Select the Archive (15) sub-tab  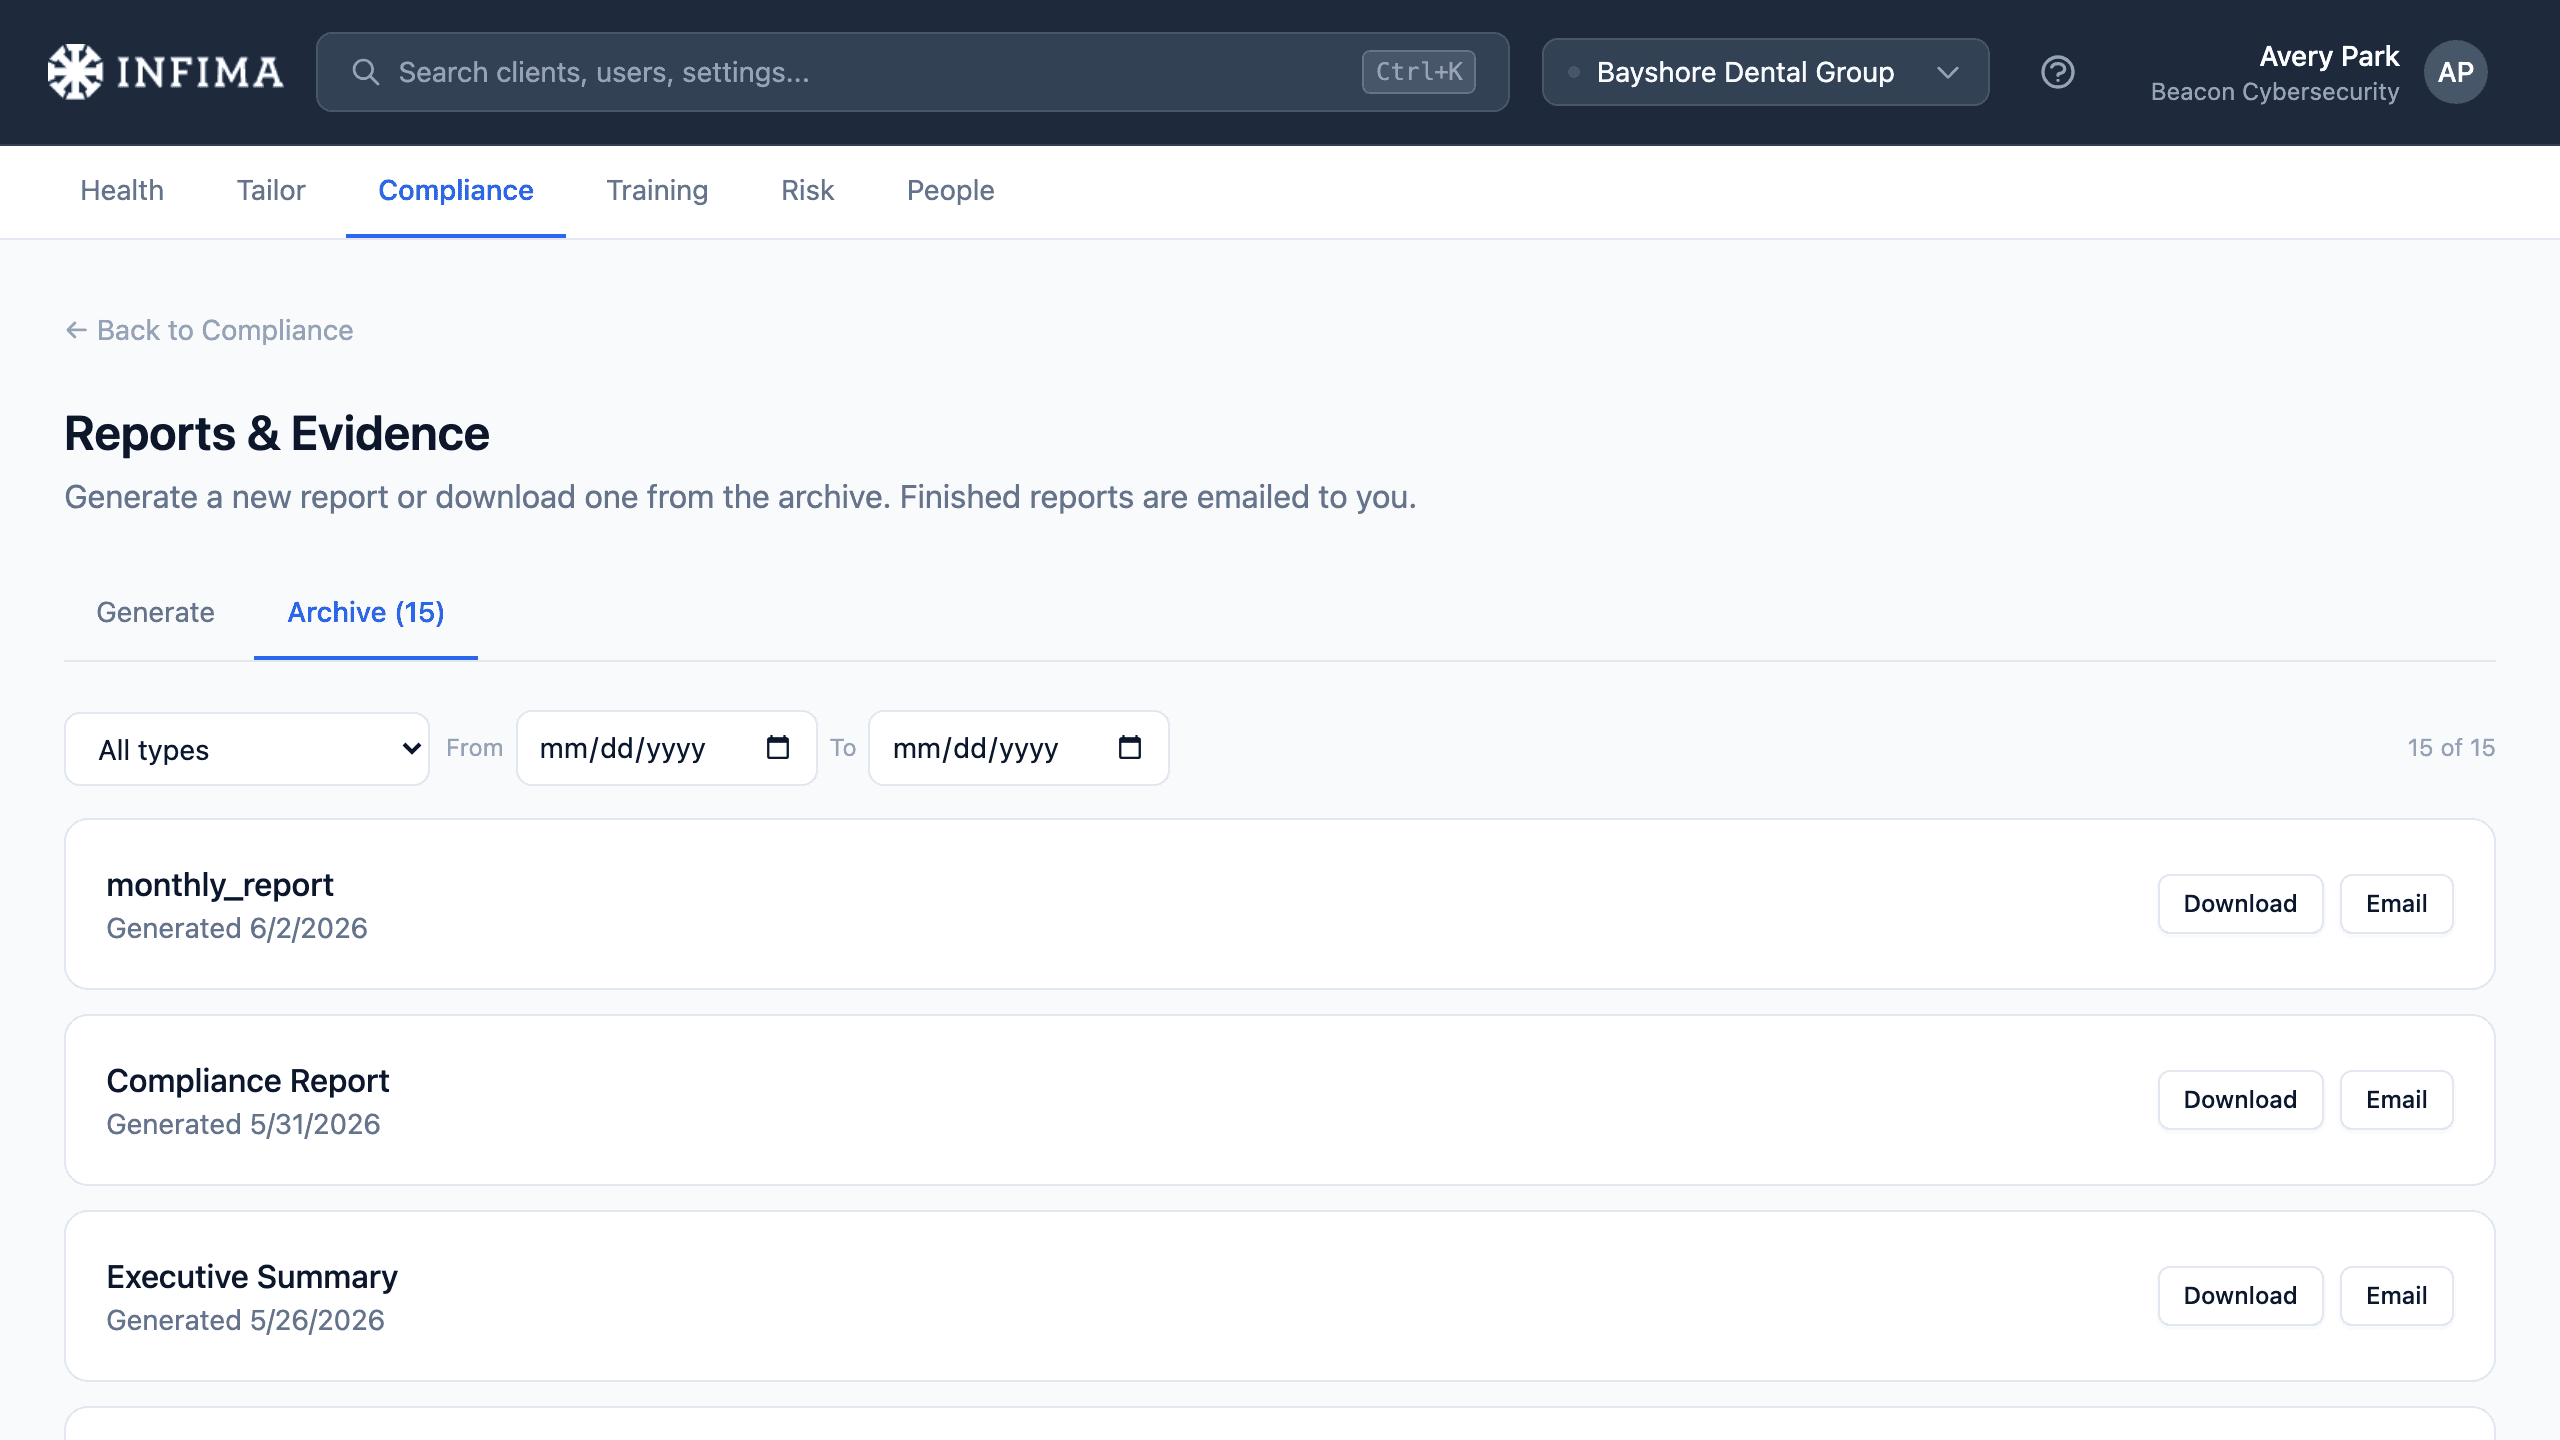click(366, 612)
